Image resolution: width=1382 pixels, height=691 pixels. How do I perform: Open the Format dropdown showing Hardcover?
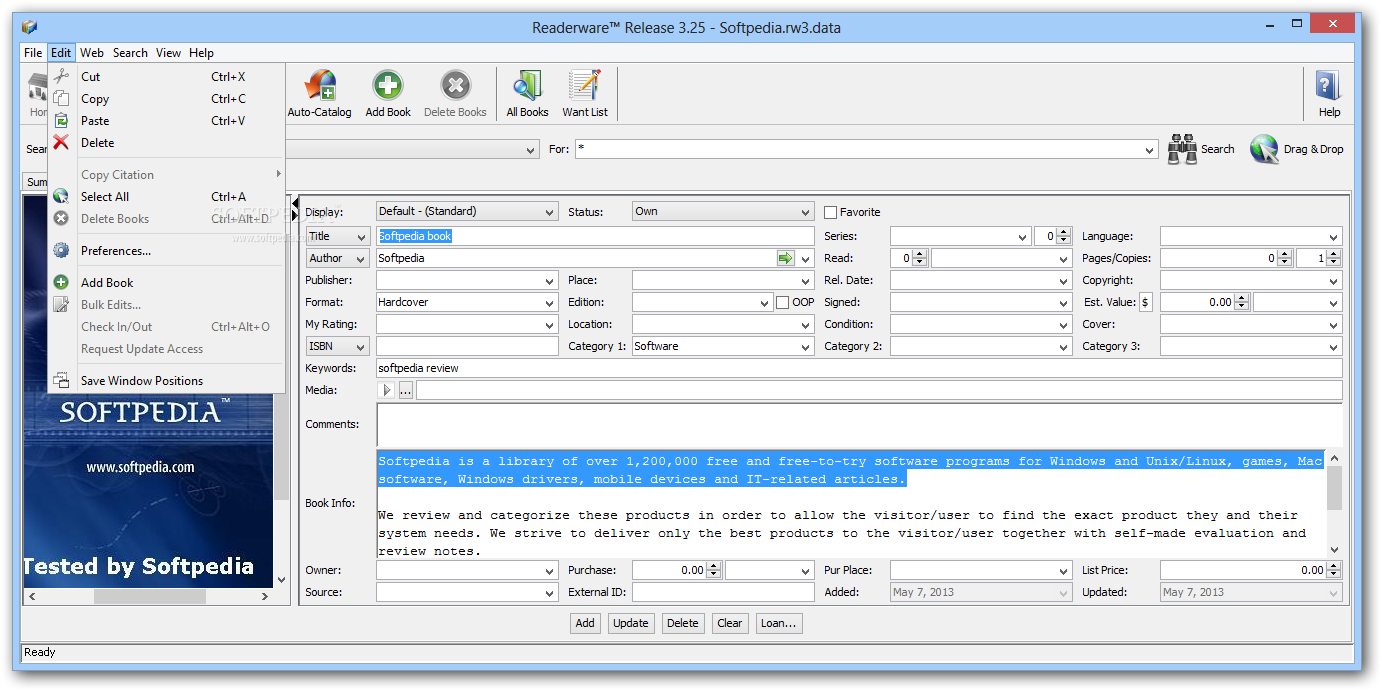point(467,302)
